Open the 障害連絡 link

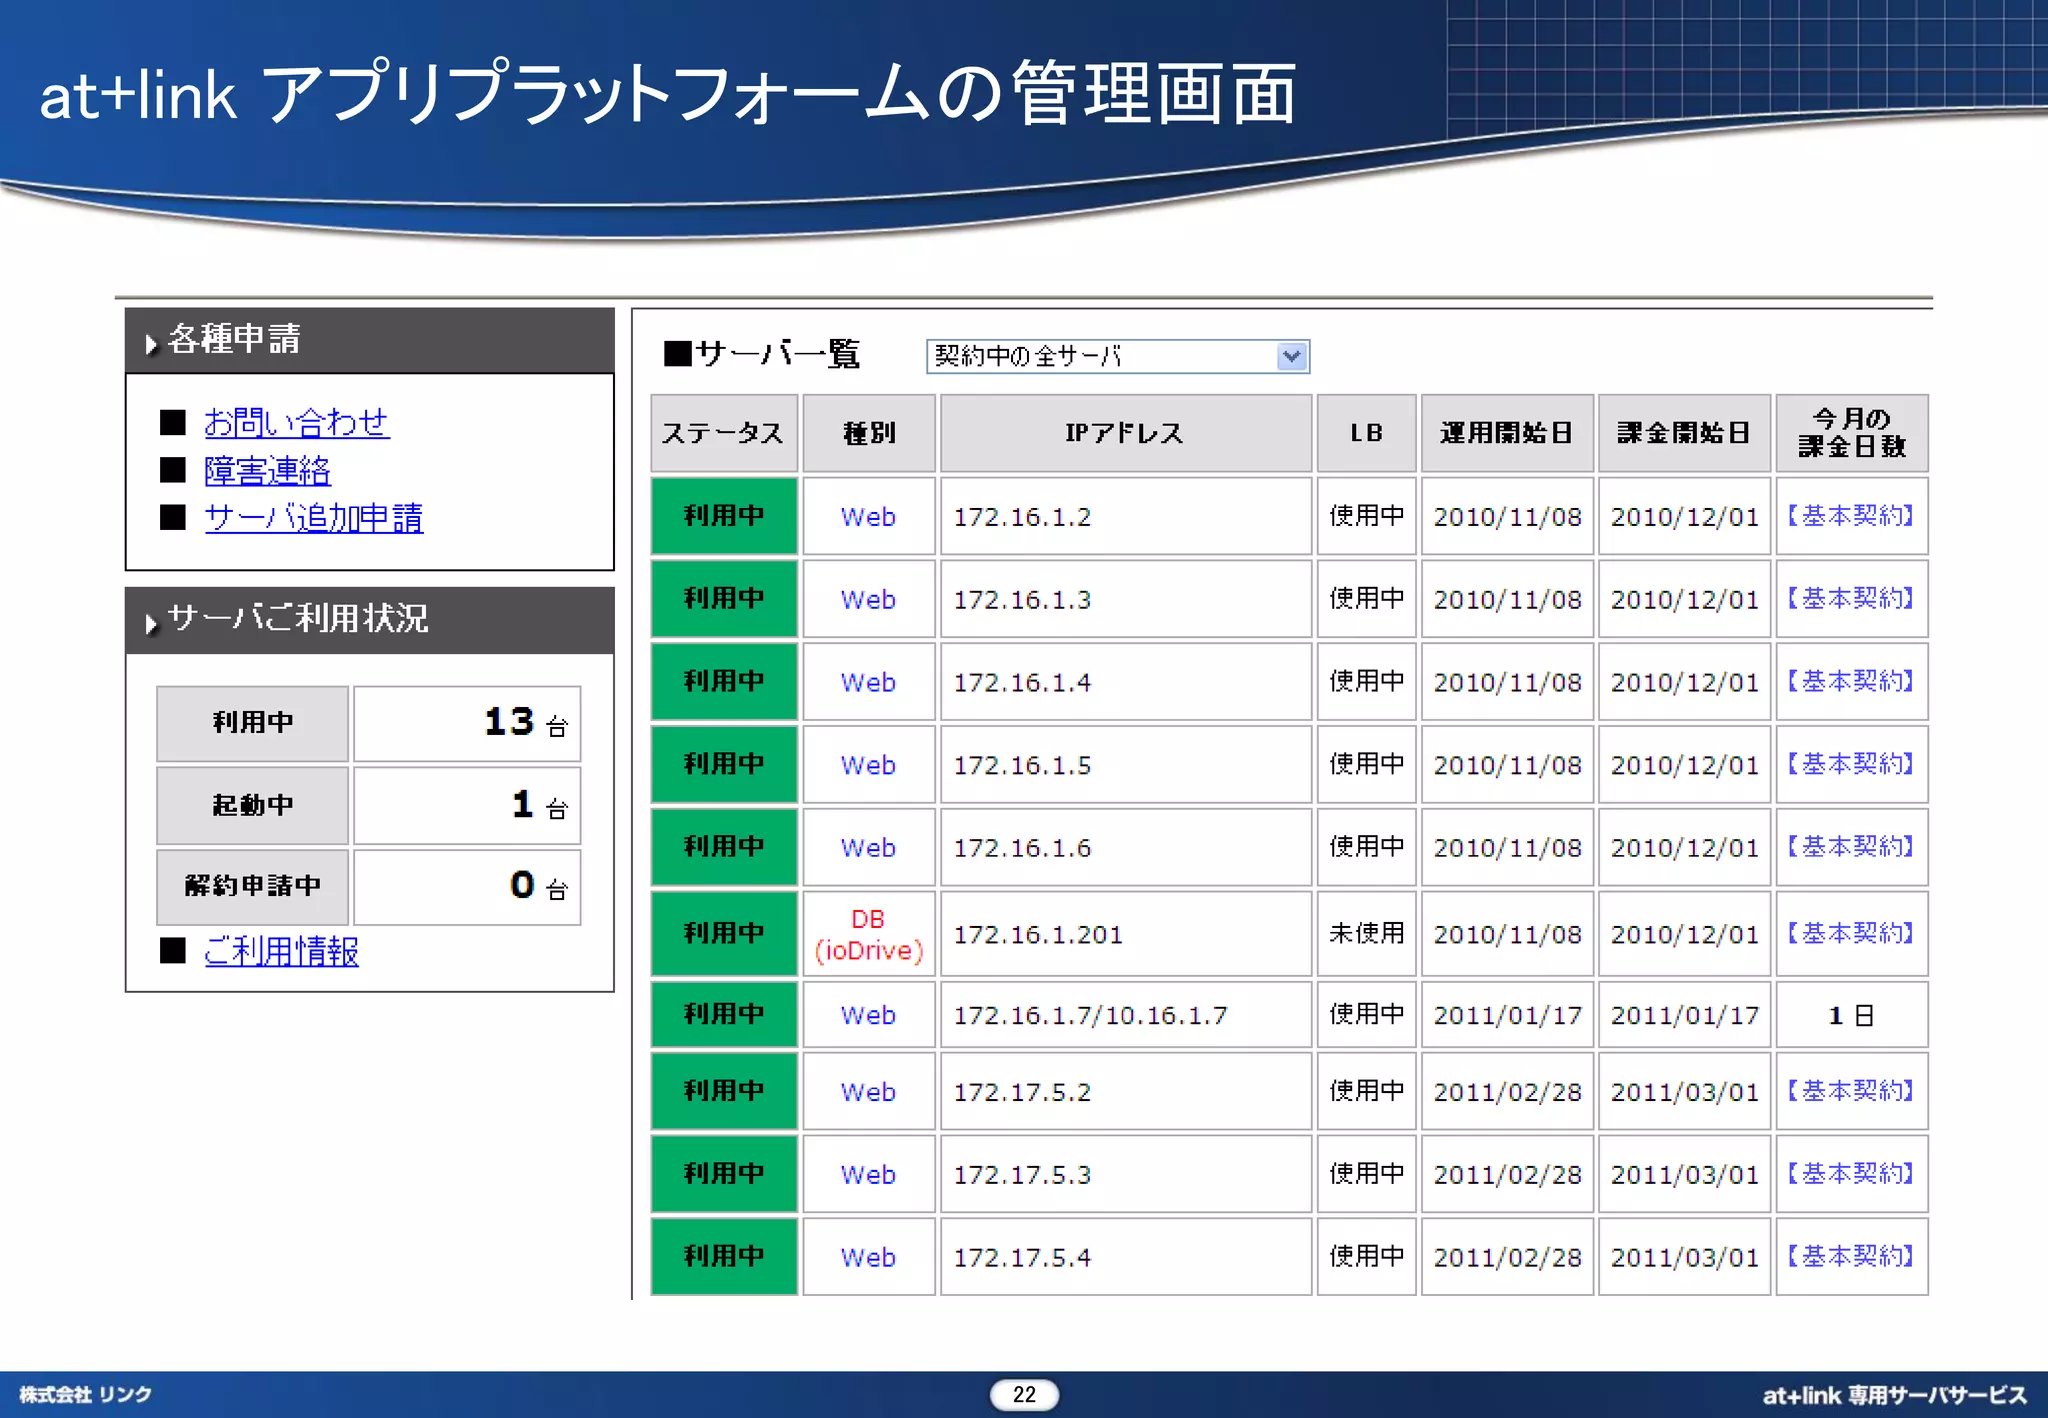[267, 470]
